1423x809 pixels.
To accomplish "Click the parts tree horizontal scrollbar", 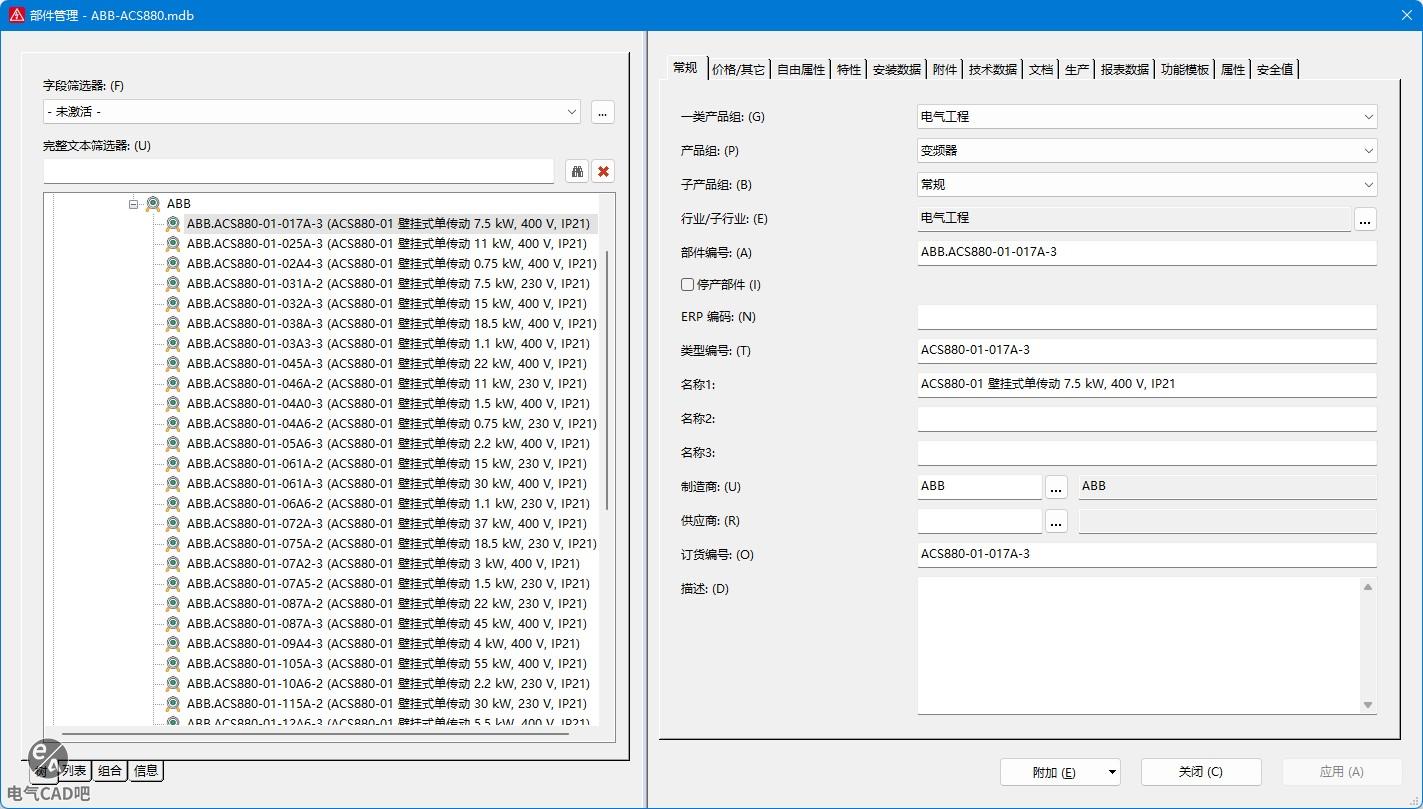I will 315,734.
